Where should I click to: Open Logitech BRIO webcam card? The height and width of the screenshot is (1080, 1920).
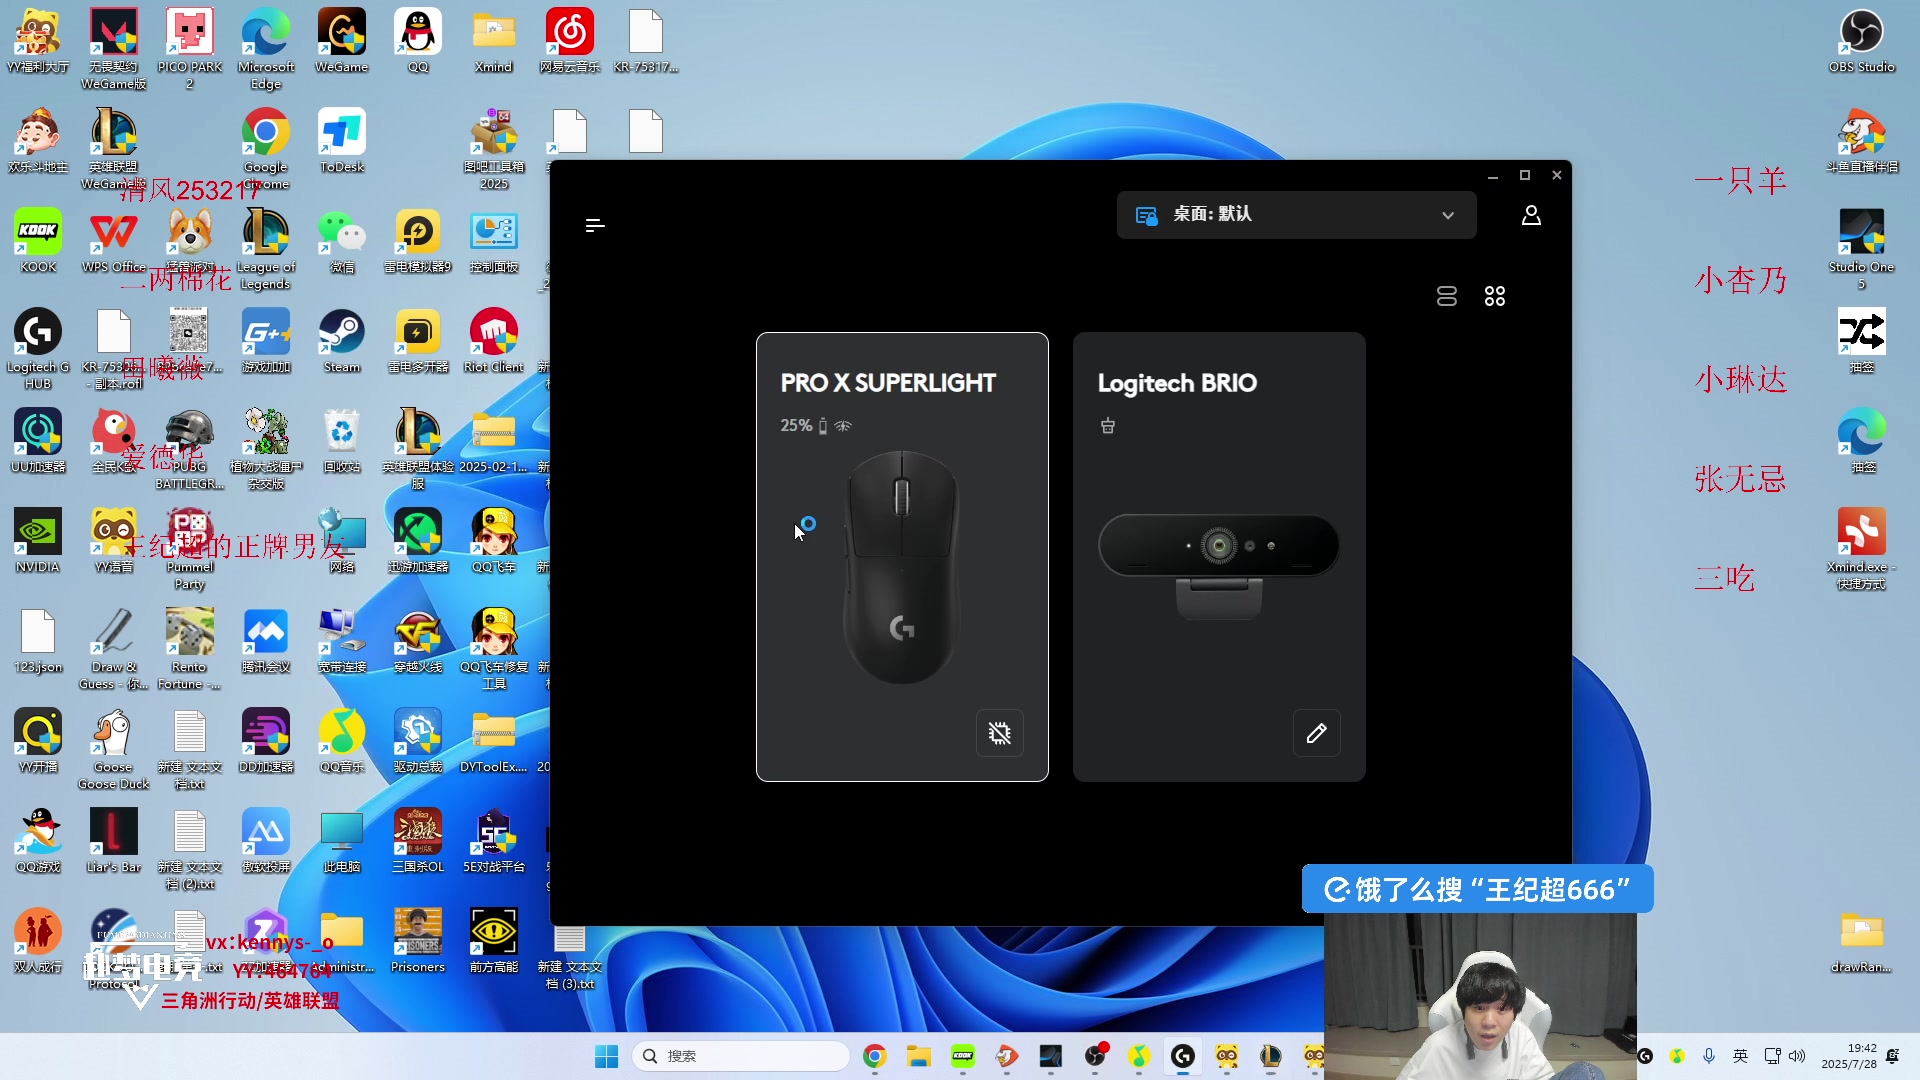[x=1219, y=557]
